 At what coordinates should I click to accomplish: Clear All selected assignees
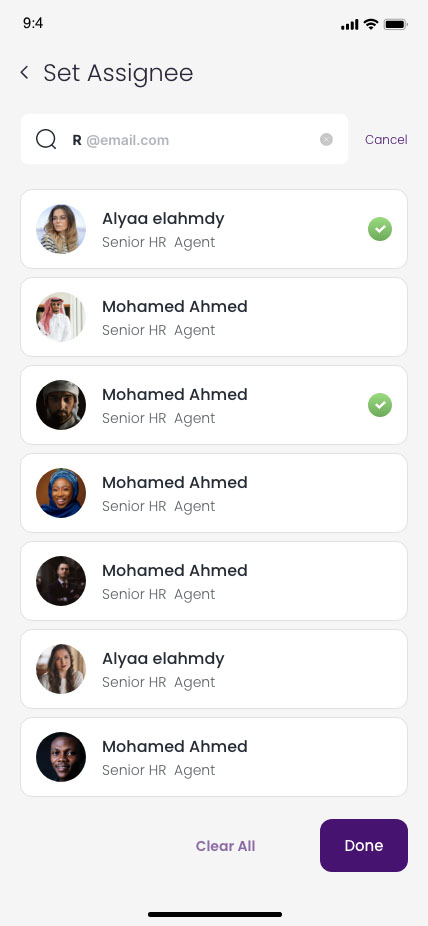click(226, 846)
